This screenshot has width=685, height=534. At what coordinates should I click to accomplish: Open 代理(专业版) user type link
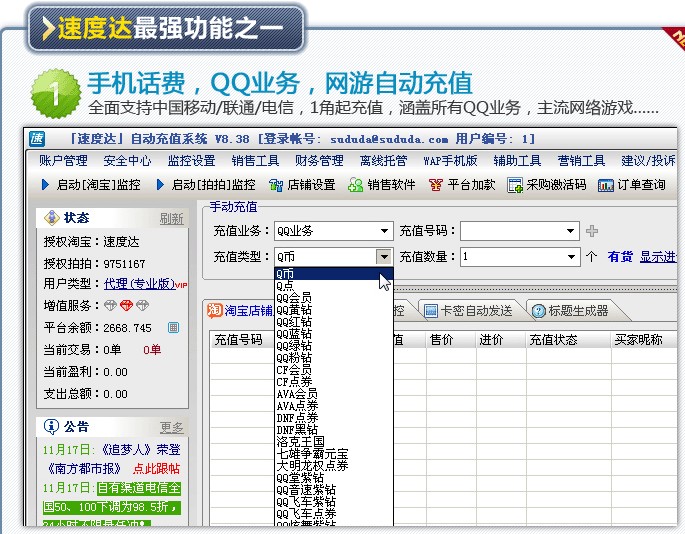[x=139, y=284]
